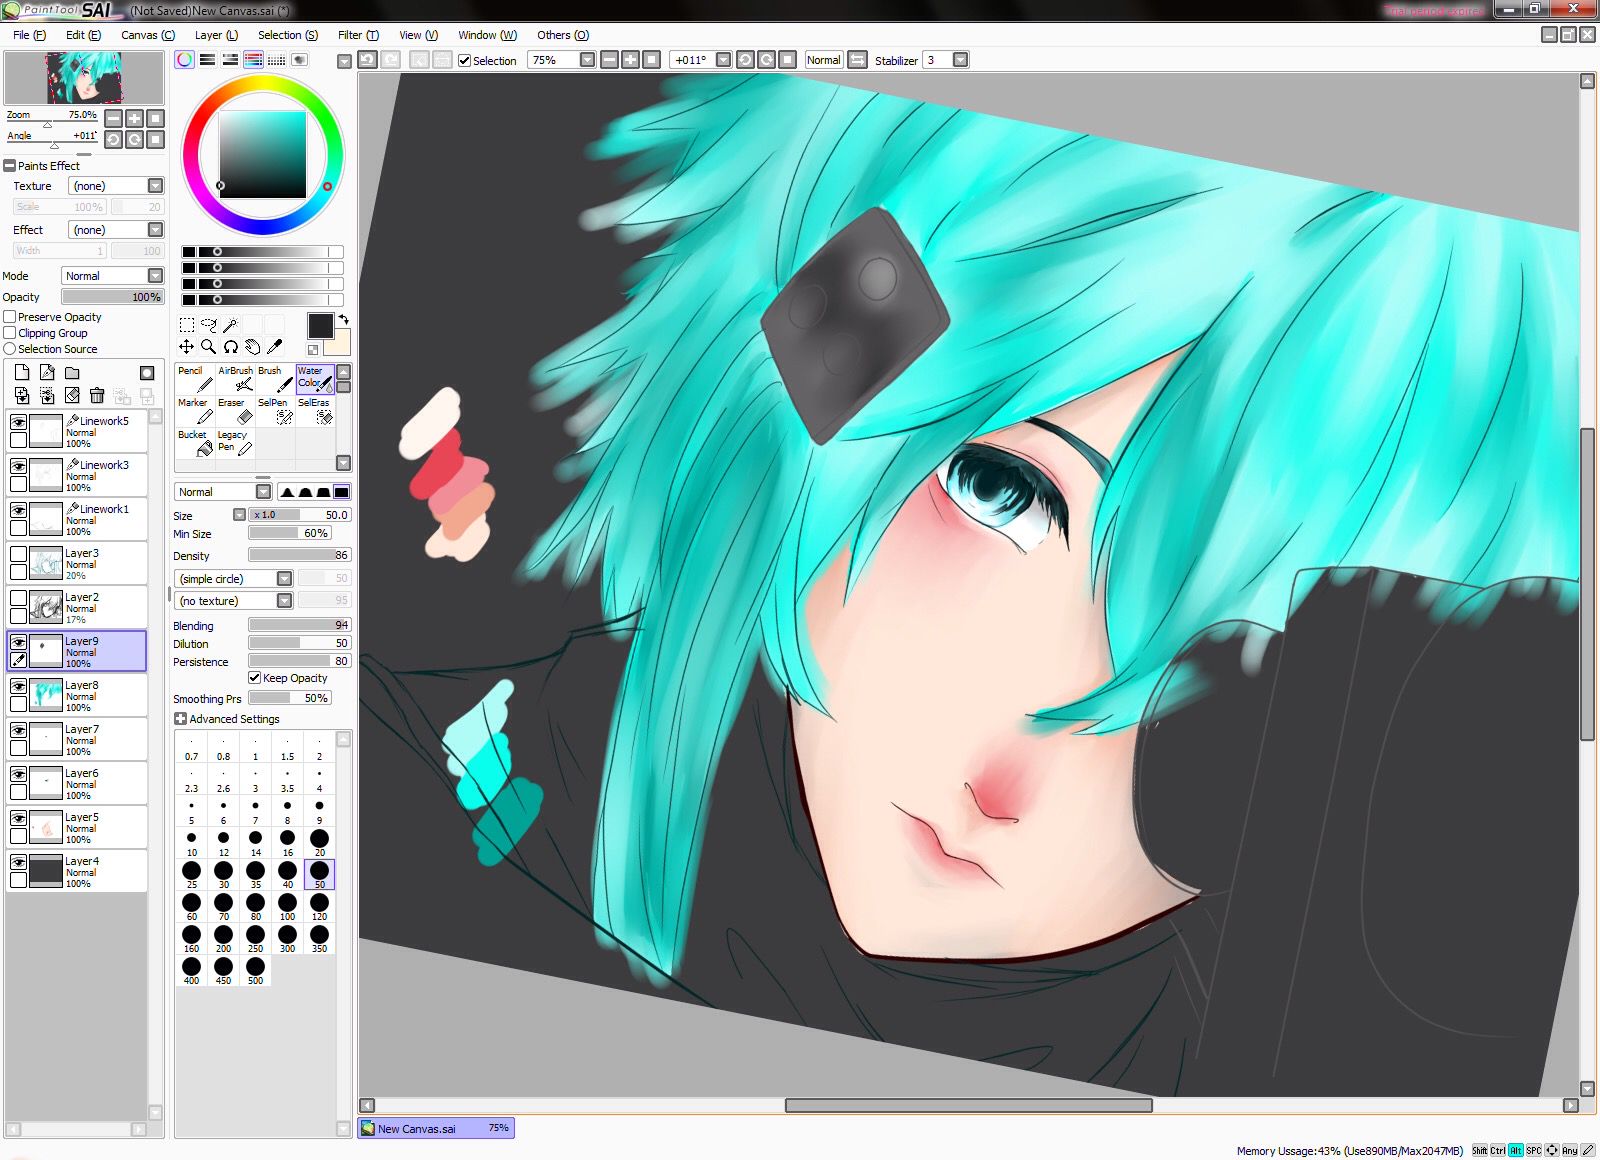The width and height of the screenshot is (1600, 1160).
Task: Open the Others menu
Action: point(563,35)
